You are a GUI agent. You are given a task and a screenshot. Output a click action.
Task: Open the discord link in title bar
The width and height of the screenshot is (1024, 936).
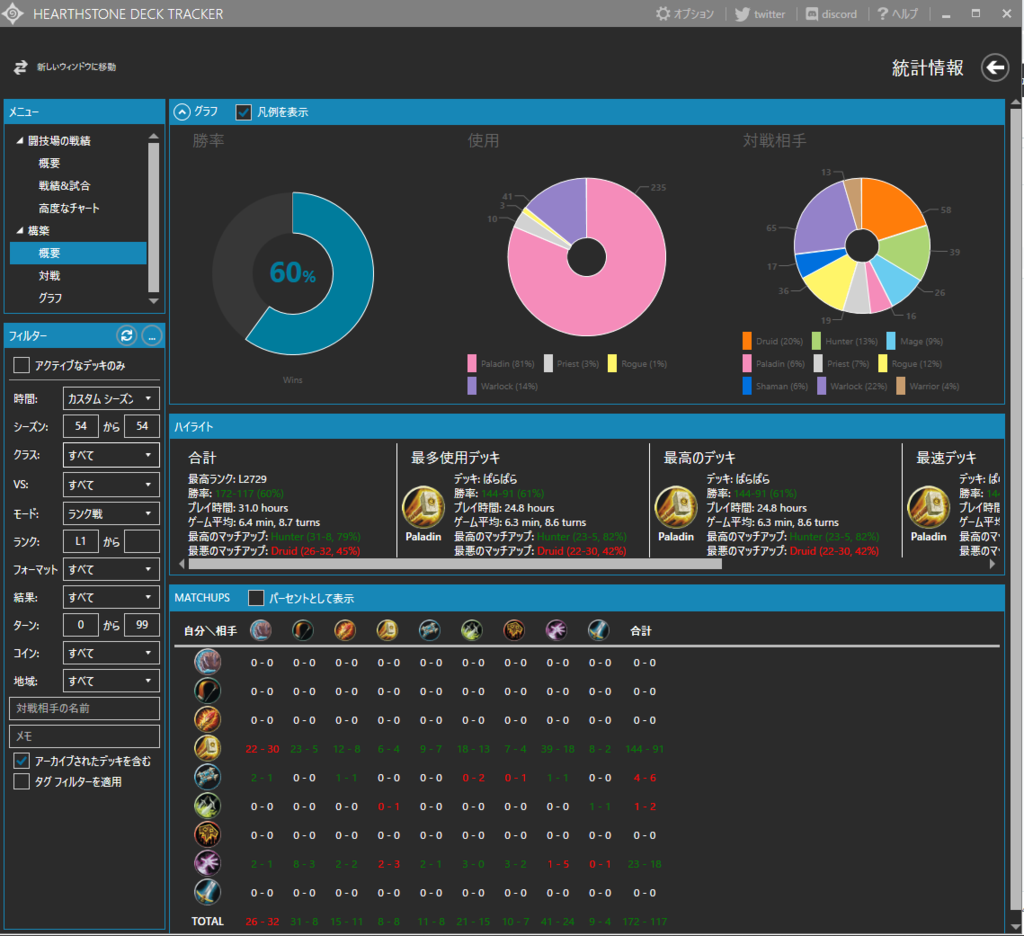[x=831, y=14]
